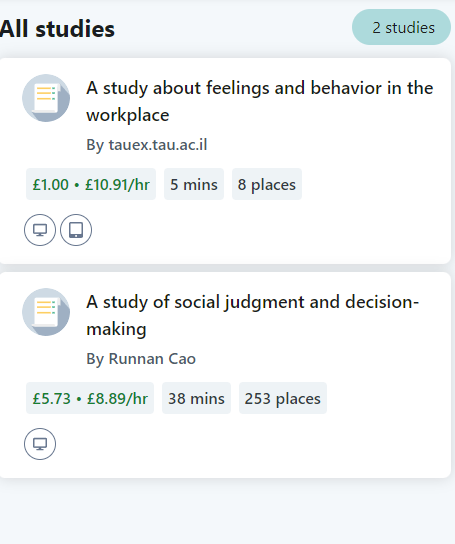This screenshot has width=455, height=544.
Task: Open the feelings and behavior workplace study
Action: pos(260,101)
